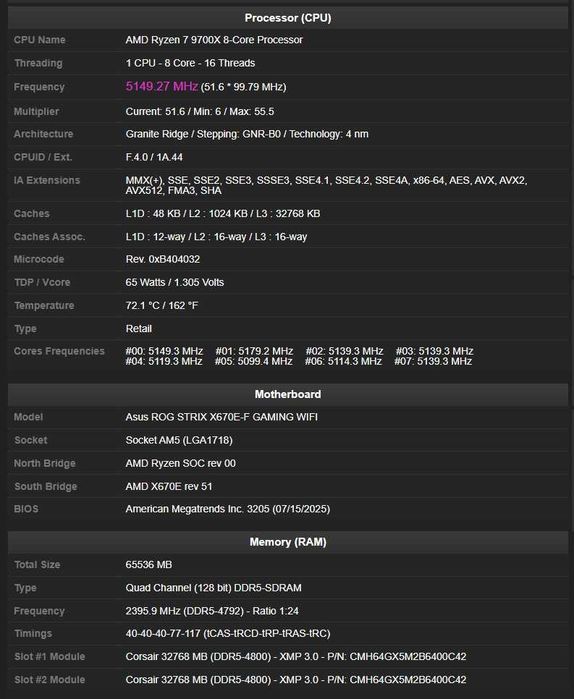The width and height of the screenshot is (574, 699).
Task: Click the Microcode label
Action: pyautogui.click(x=39, y=259)
